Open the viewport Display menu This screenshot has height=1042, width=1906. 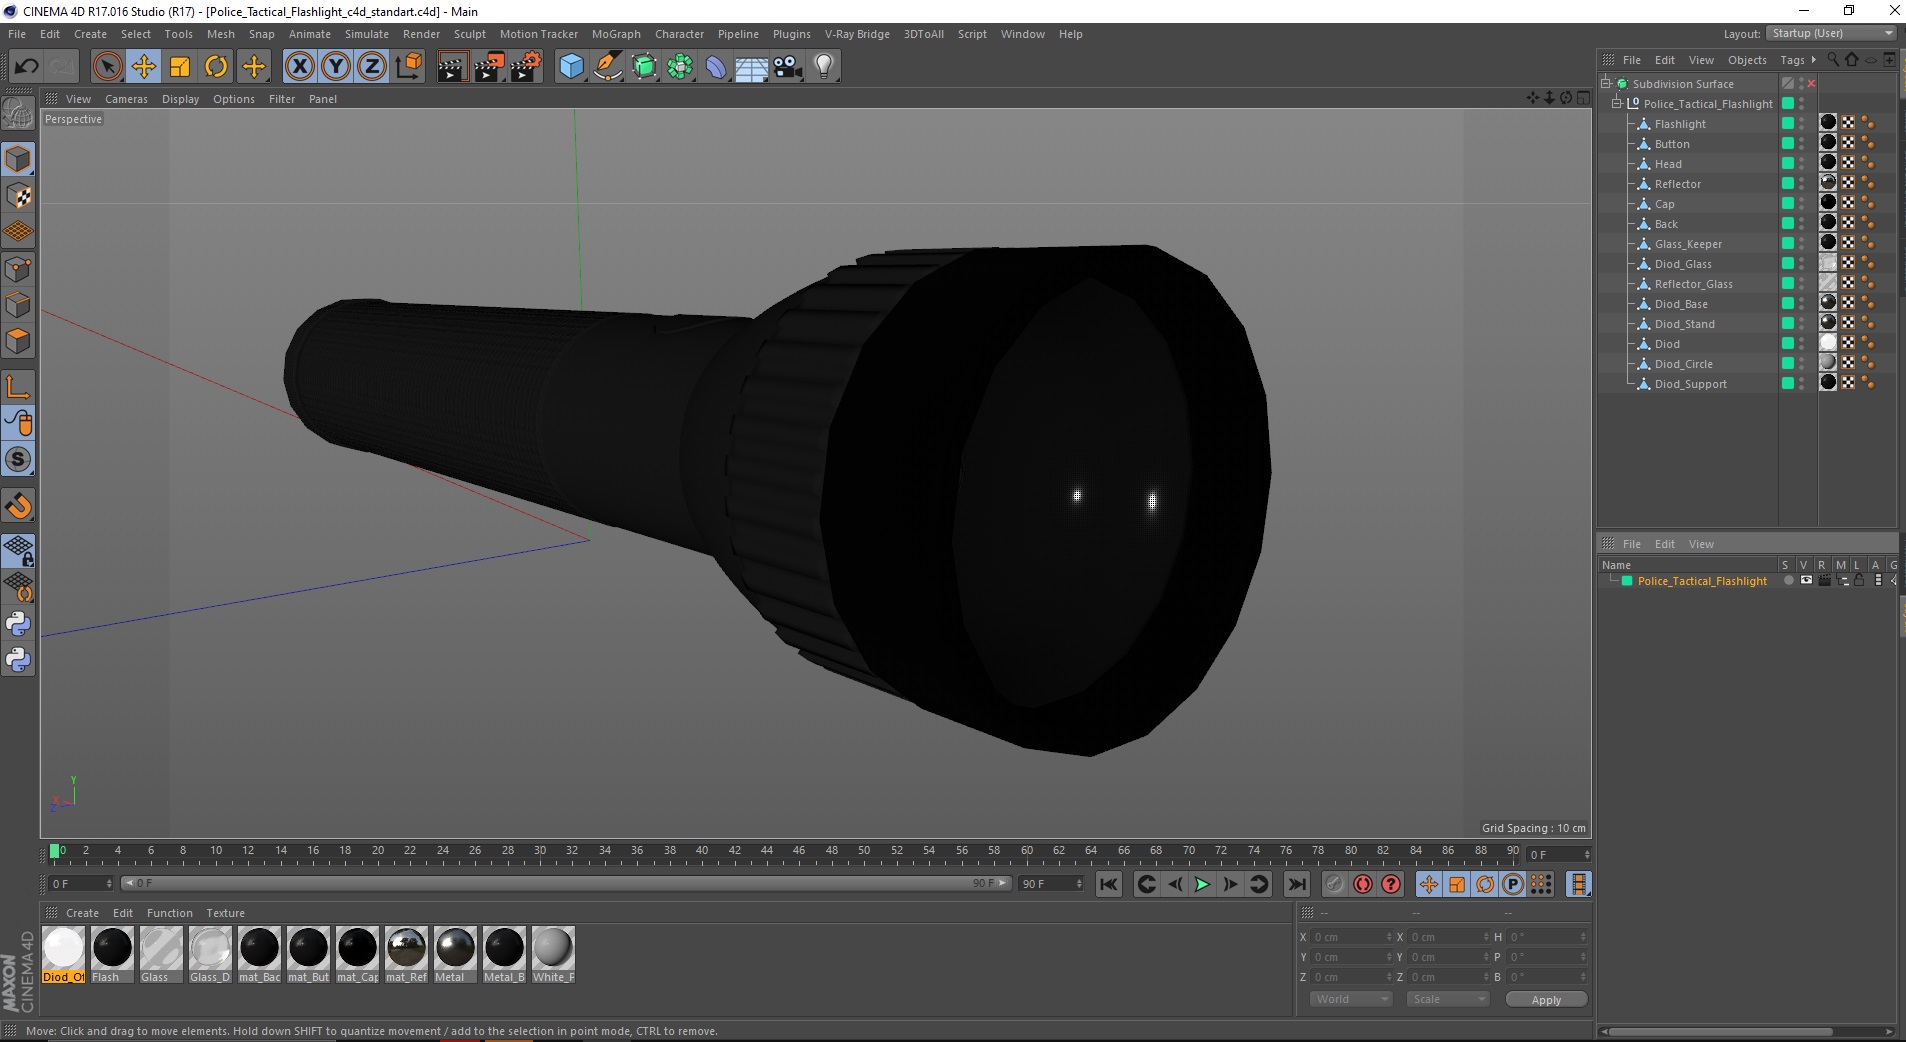(x=180, y=99)
